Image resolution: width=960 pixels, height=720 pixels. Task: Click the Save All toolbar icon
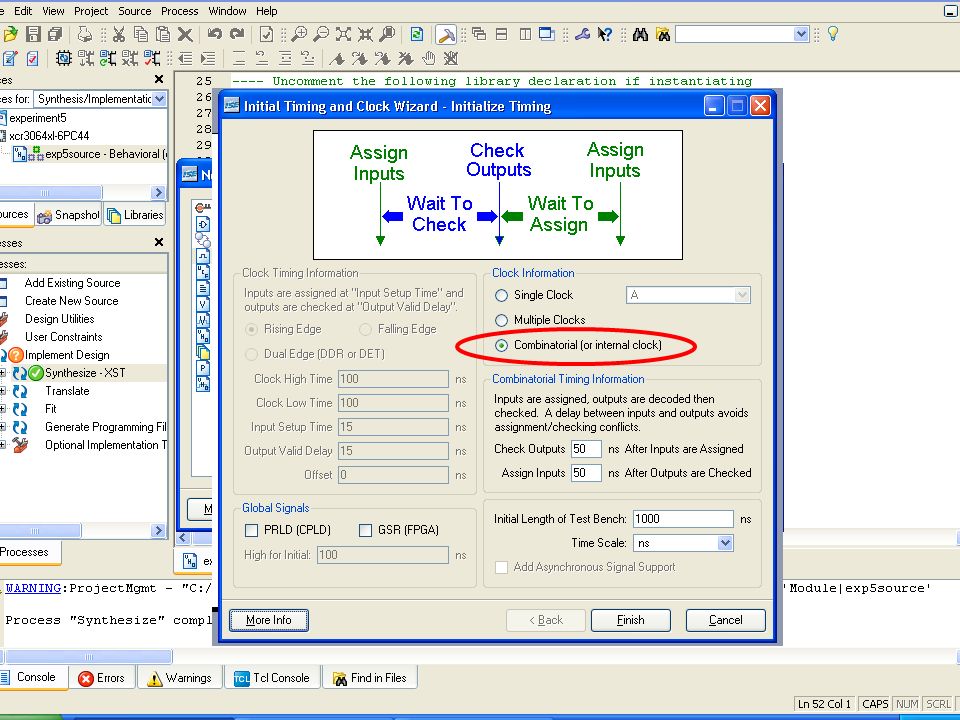(55, 34)
